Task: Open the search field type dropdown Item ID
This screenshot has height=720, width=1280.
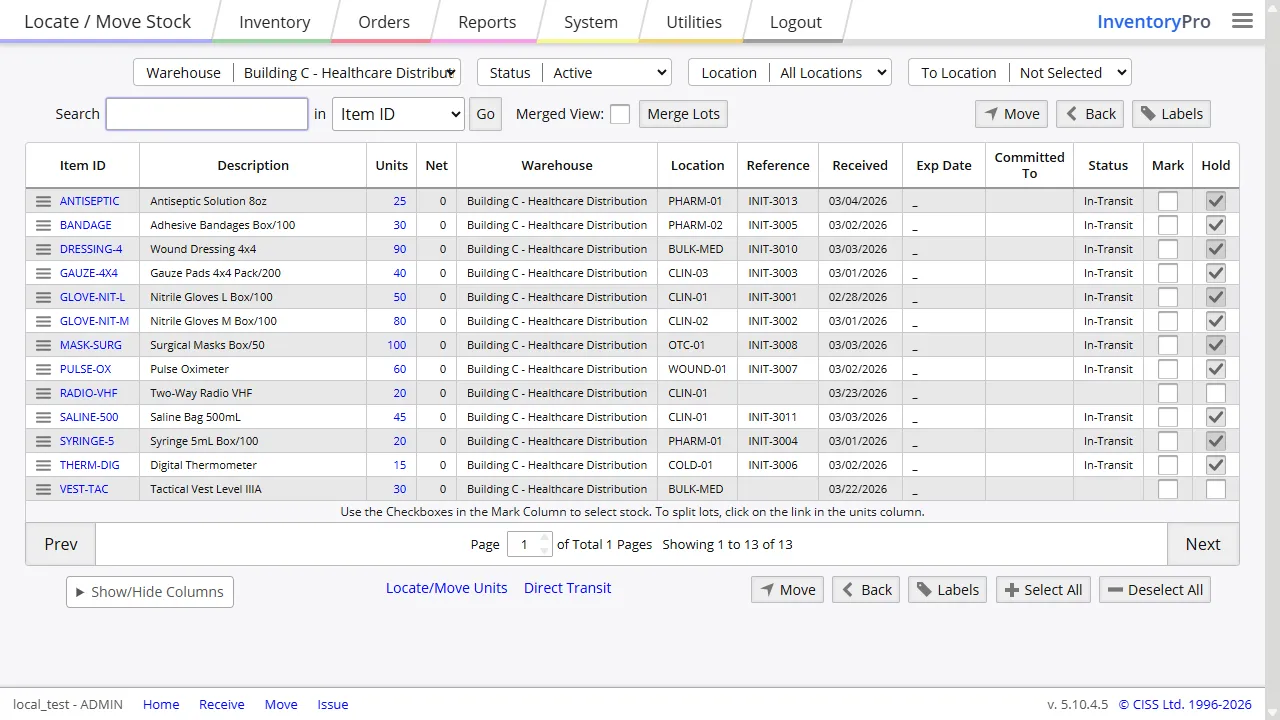Action: (x=398, y=114)
